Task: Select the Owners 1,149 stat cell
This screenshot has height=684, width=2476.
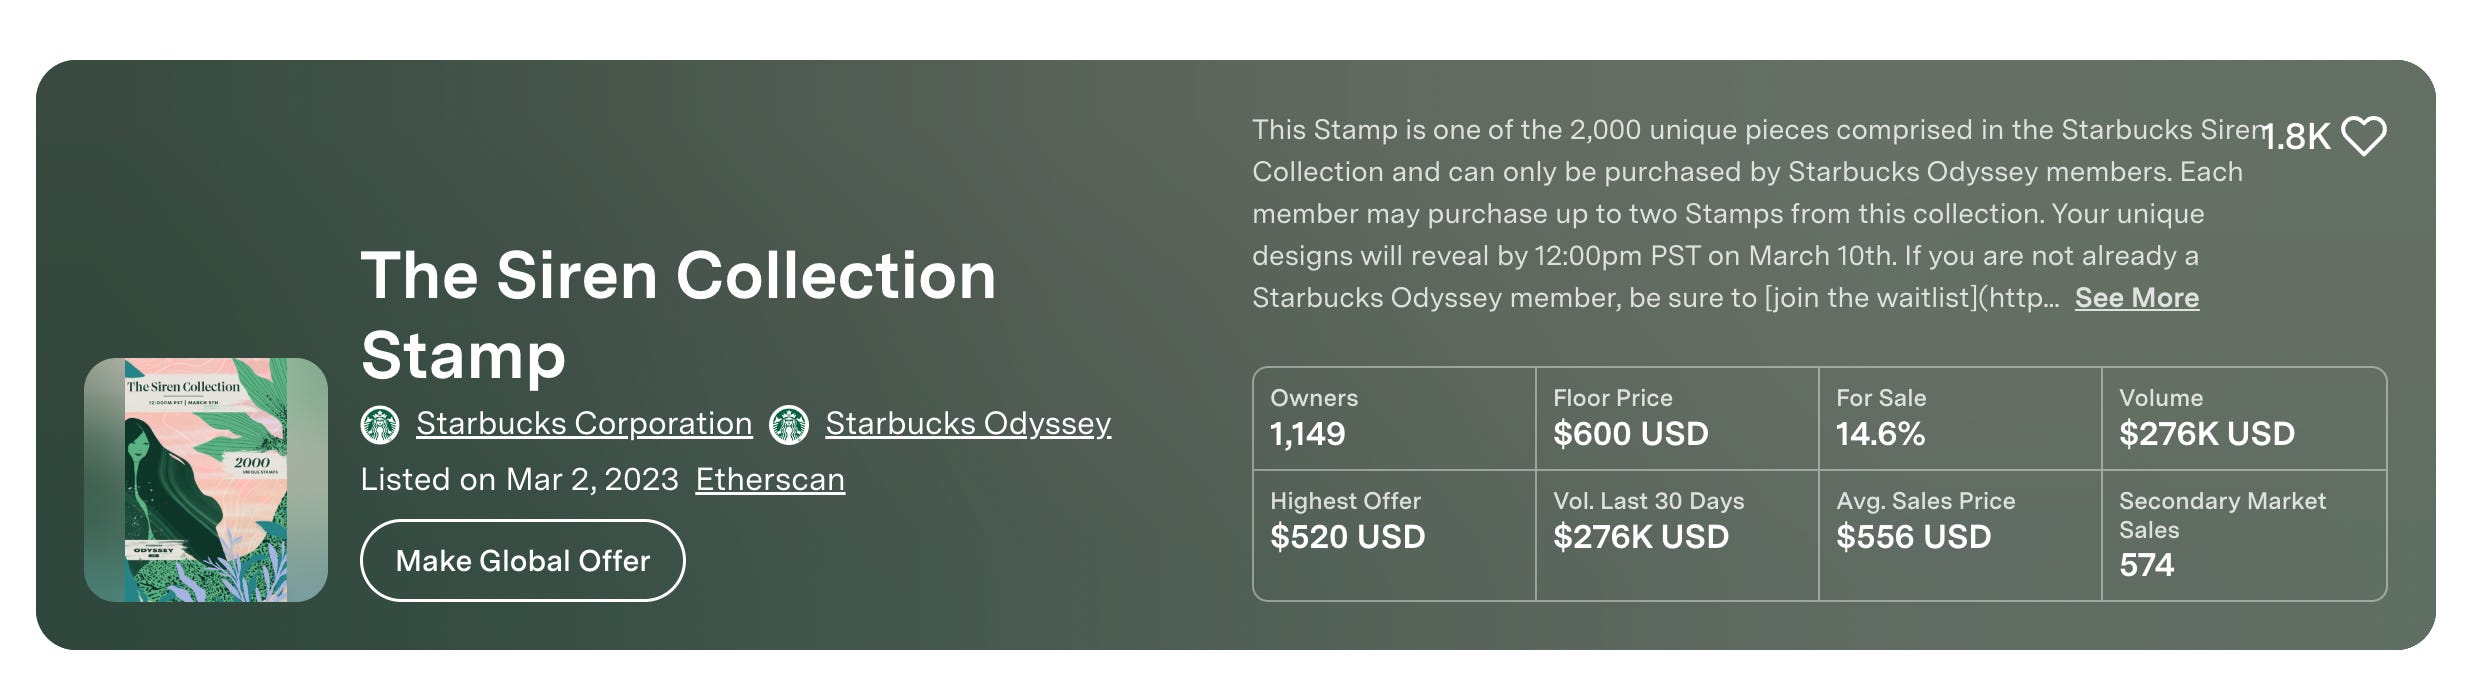Action: point(1394,418)
